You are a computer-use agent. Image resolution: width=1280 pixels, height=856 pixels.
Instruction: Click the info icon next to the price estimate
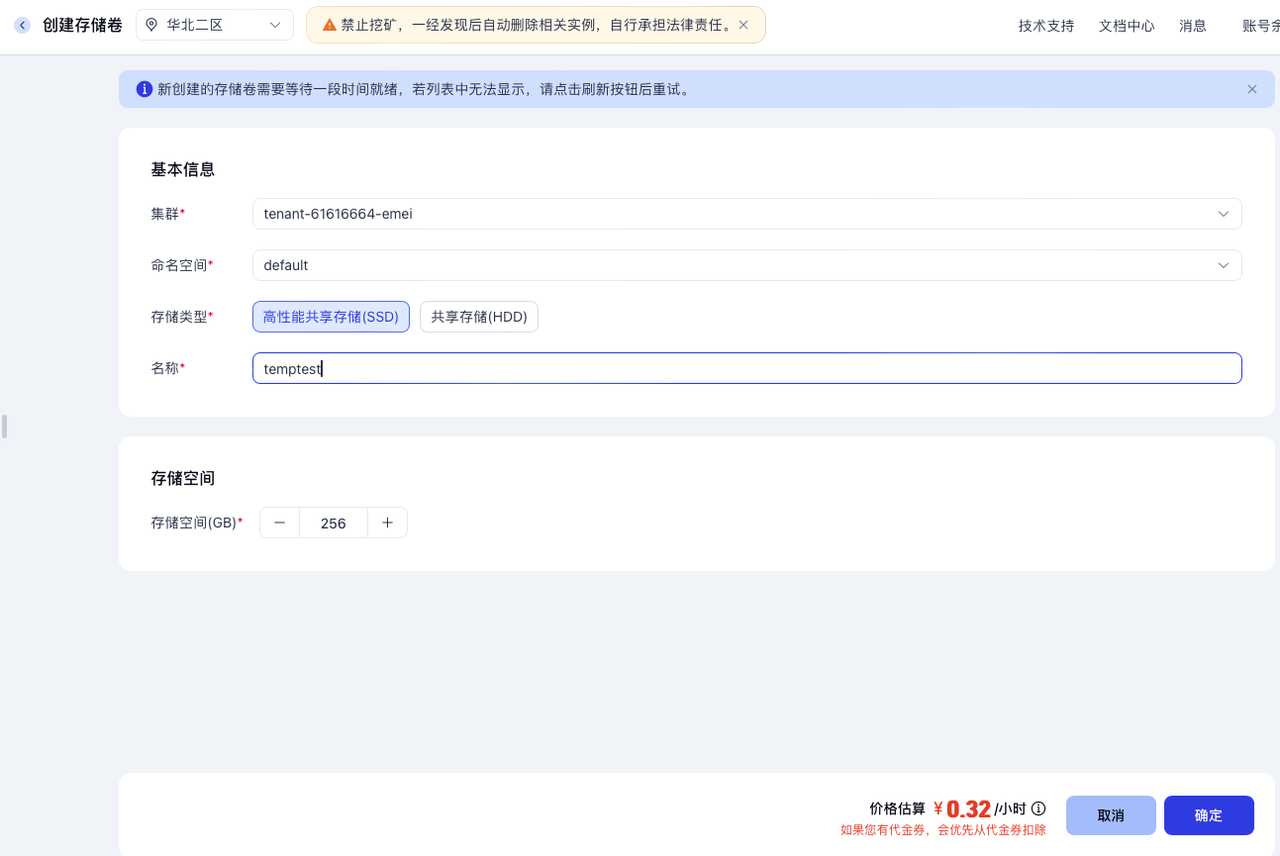pyautogui.click(x=1037, y=808)
